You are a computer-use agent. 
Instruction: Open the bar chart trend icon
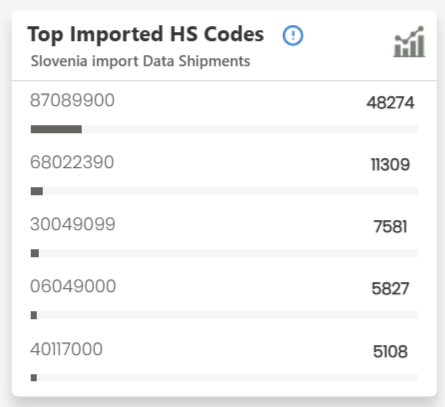coord(409,41)
